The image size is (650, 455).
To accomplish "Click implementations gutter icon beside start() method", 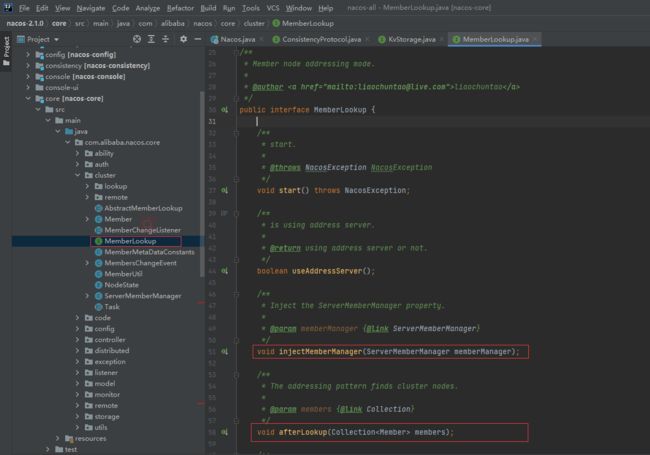I will tap(224, 190).
